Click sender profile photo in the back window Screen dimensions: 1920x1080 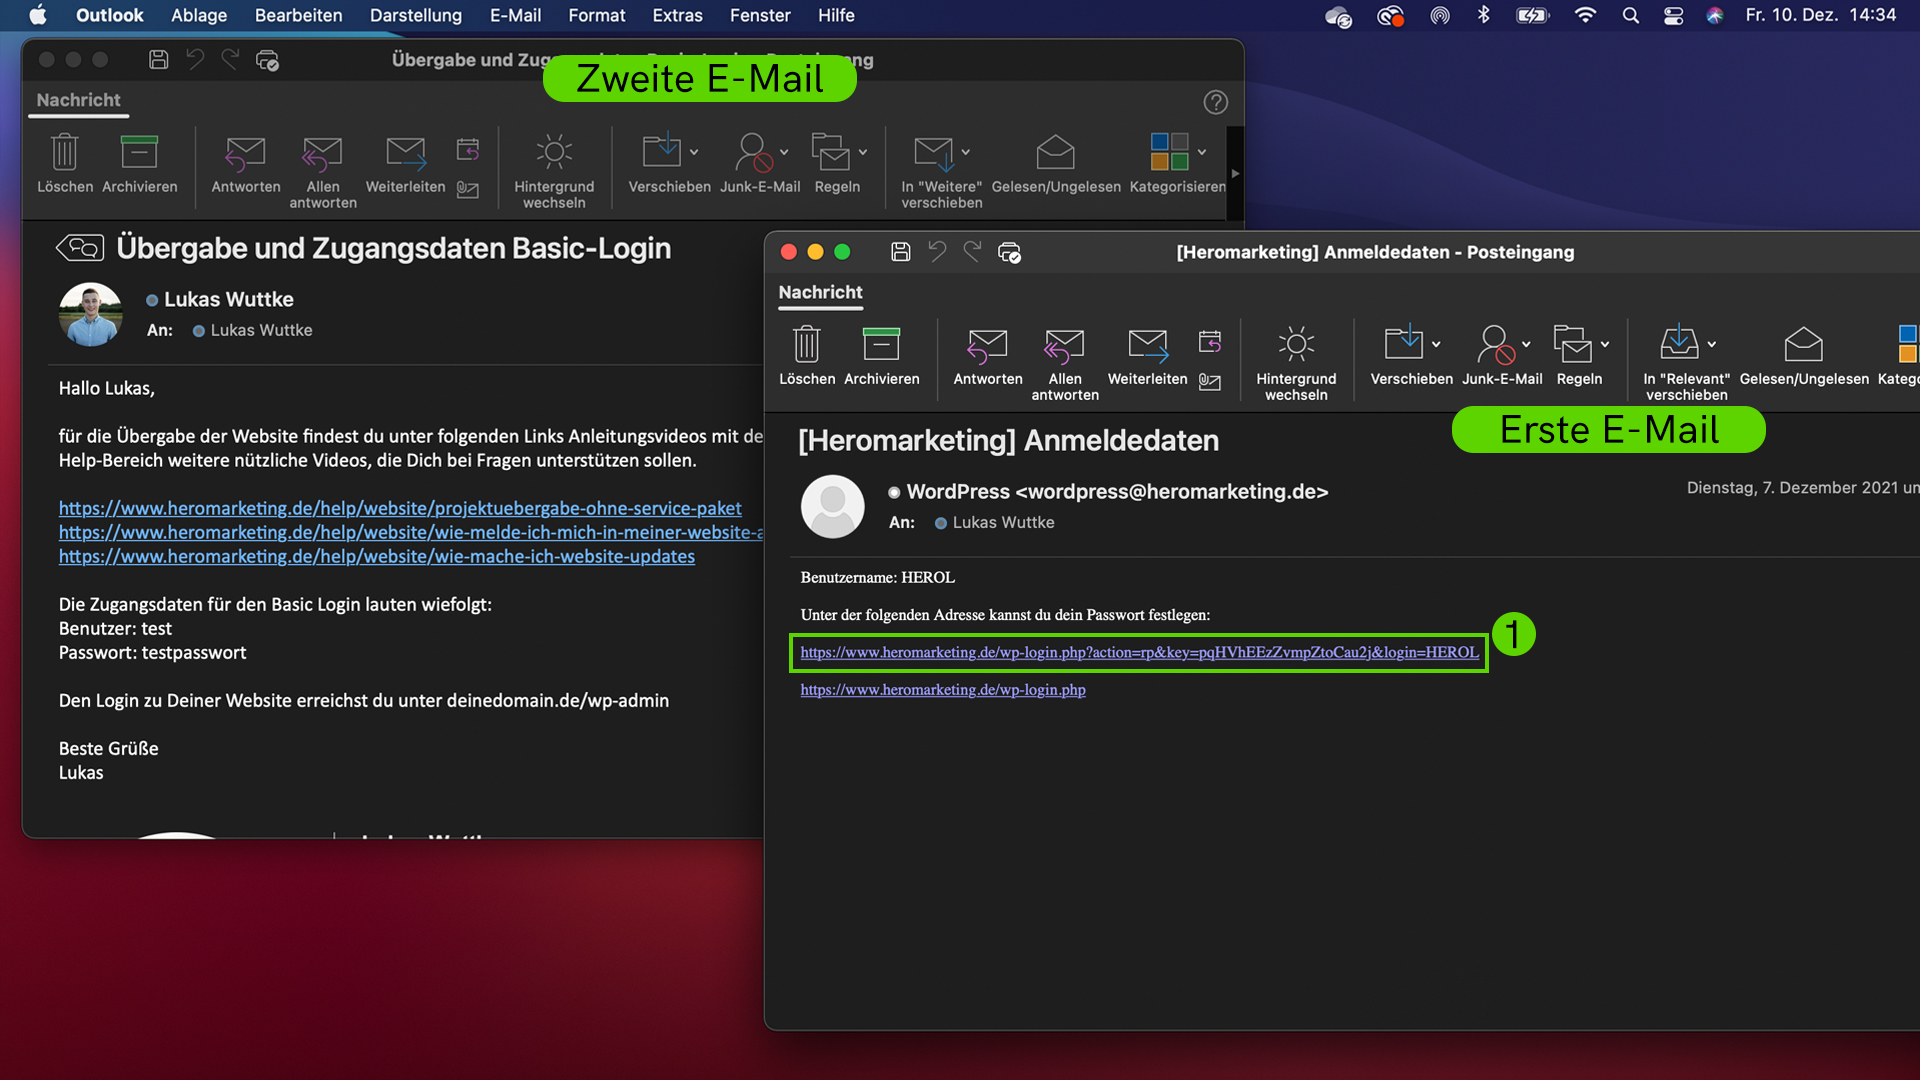90,314
